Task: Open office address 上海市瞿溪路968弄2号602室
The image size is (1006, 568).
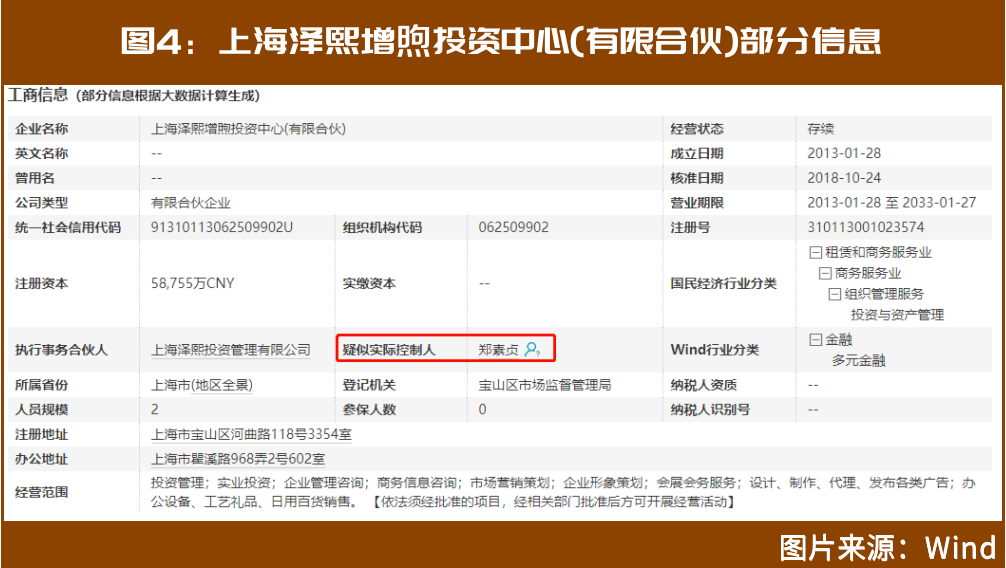Action: 237,459
